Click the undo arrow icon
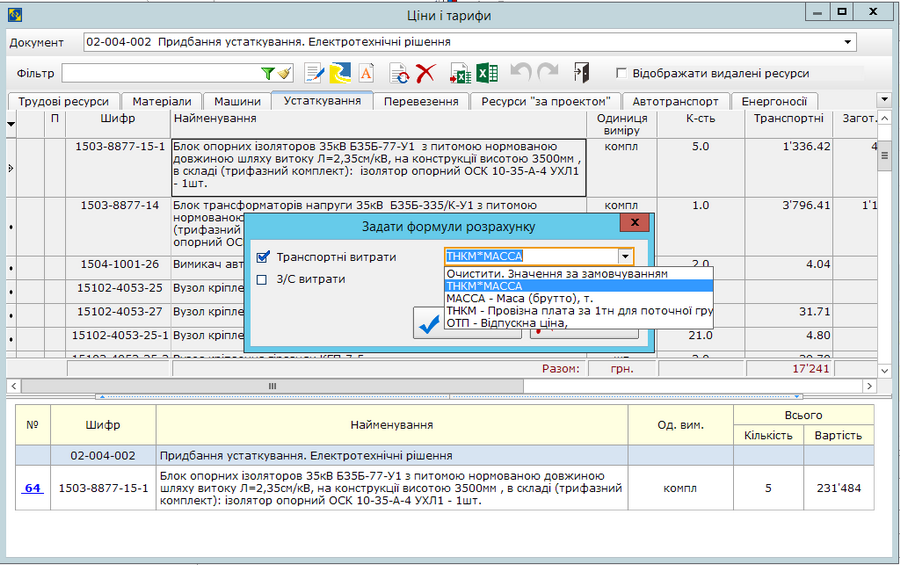 click(520, 73)
